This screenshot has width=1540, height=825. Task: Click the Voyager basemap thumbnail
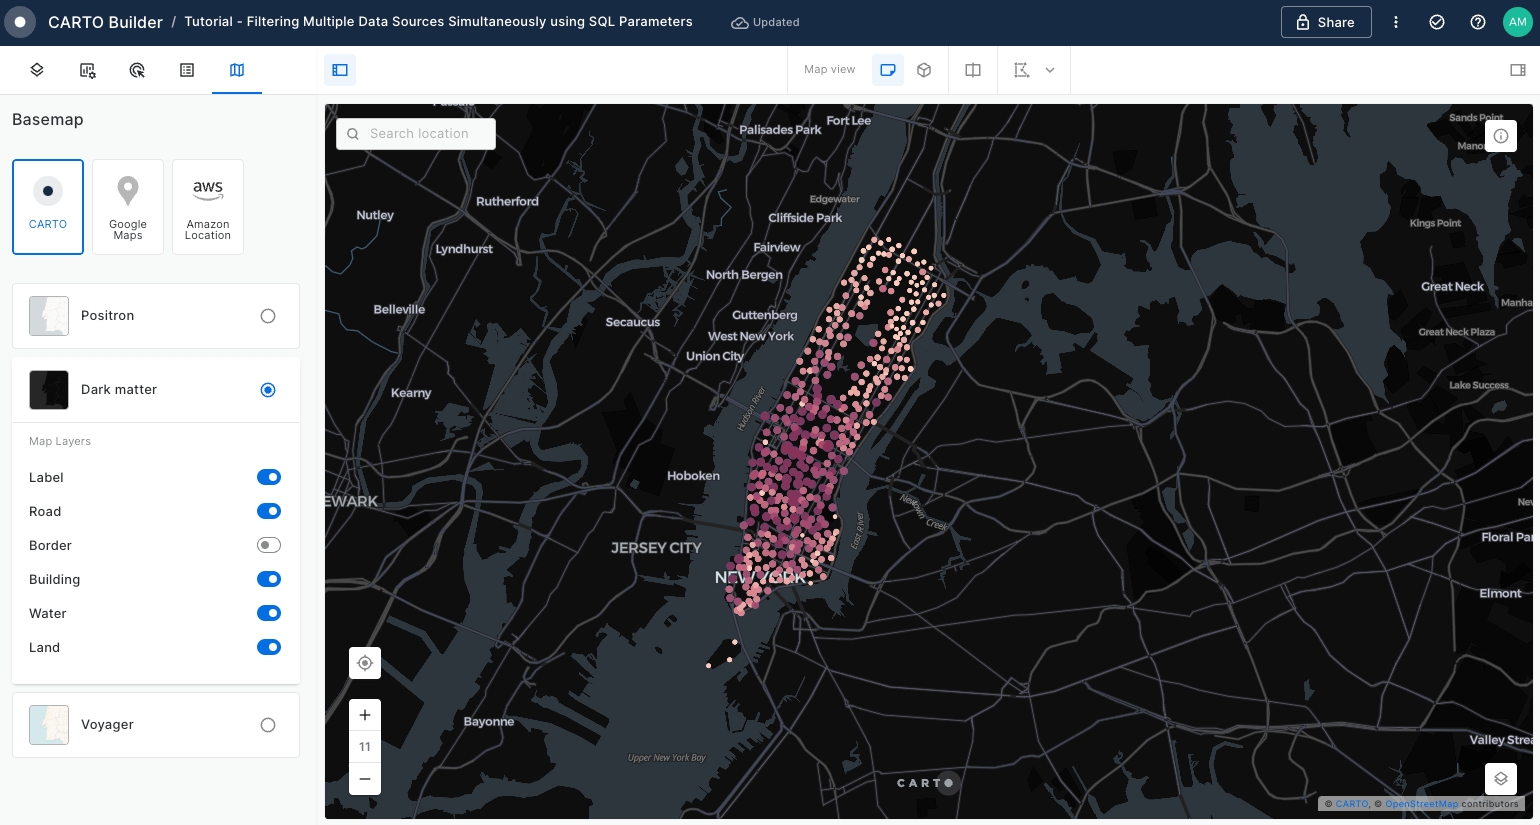[x=49, y=725]
